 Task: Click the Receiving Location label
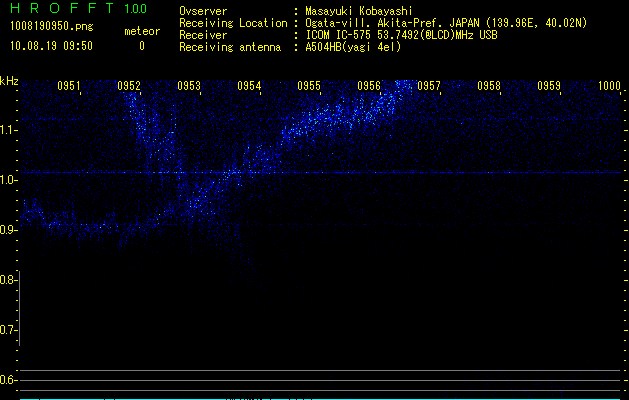pyautogui.click(x=233, y=23)
